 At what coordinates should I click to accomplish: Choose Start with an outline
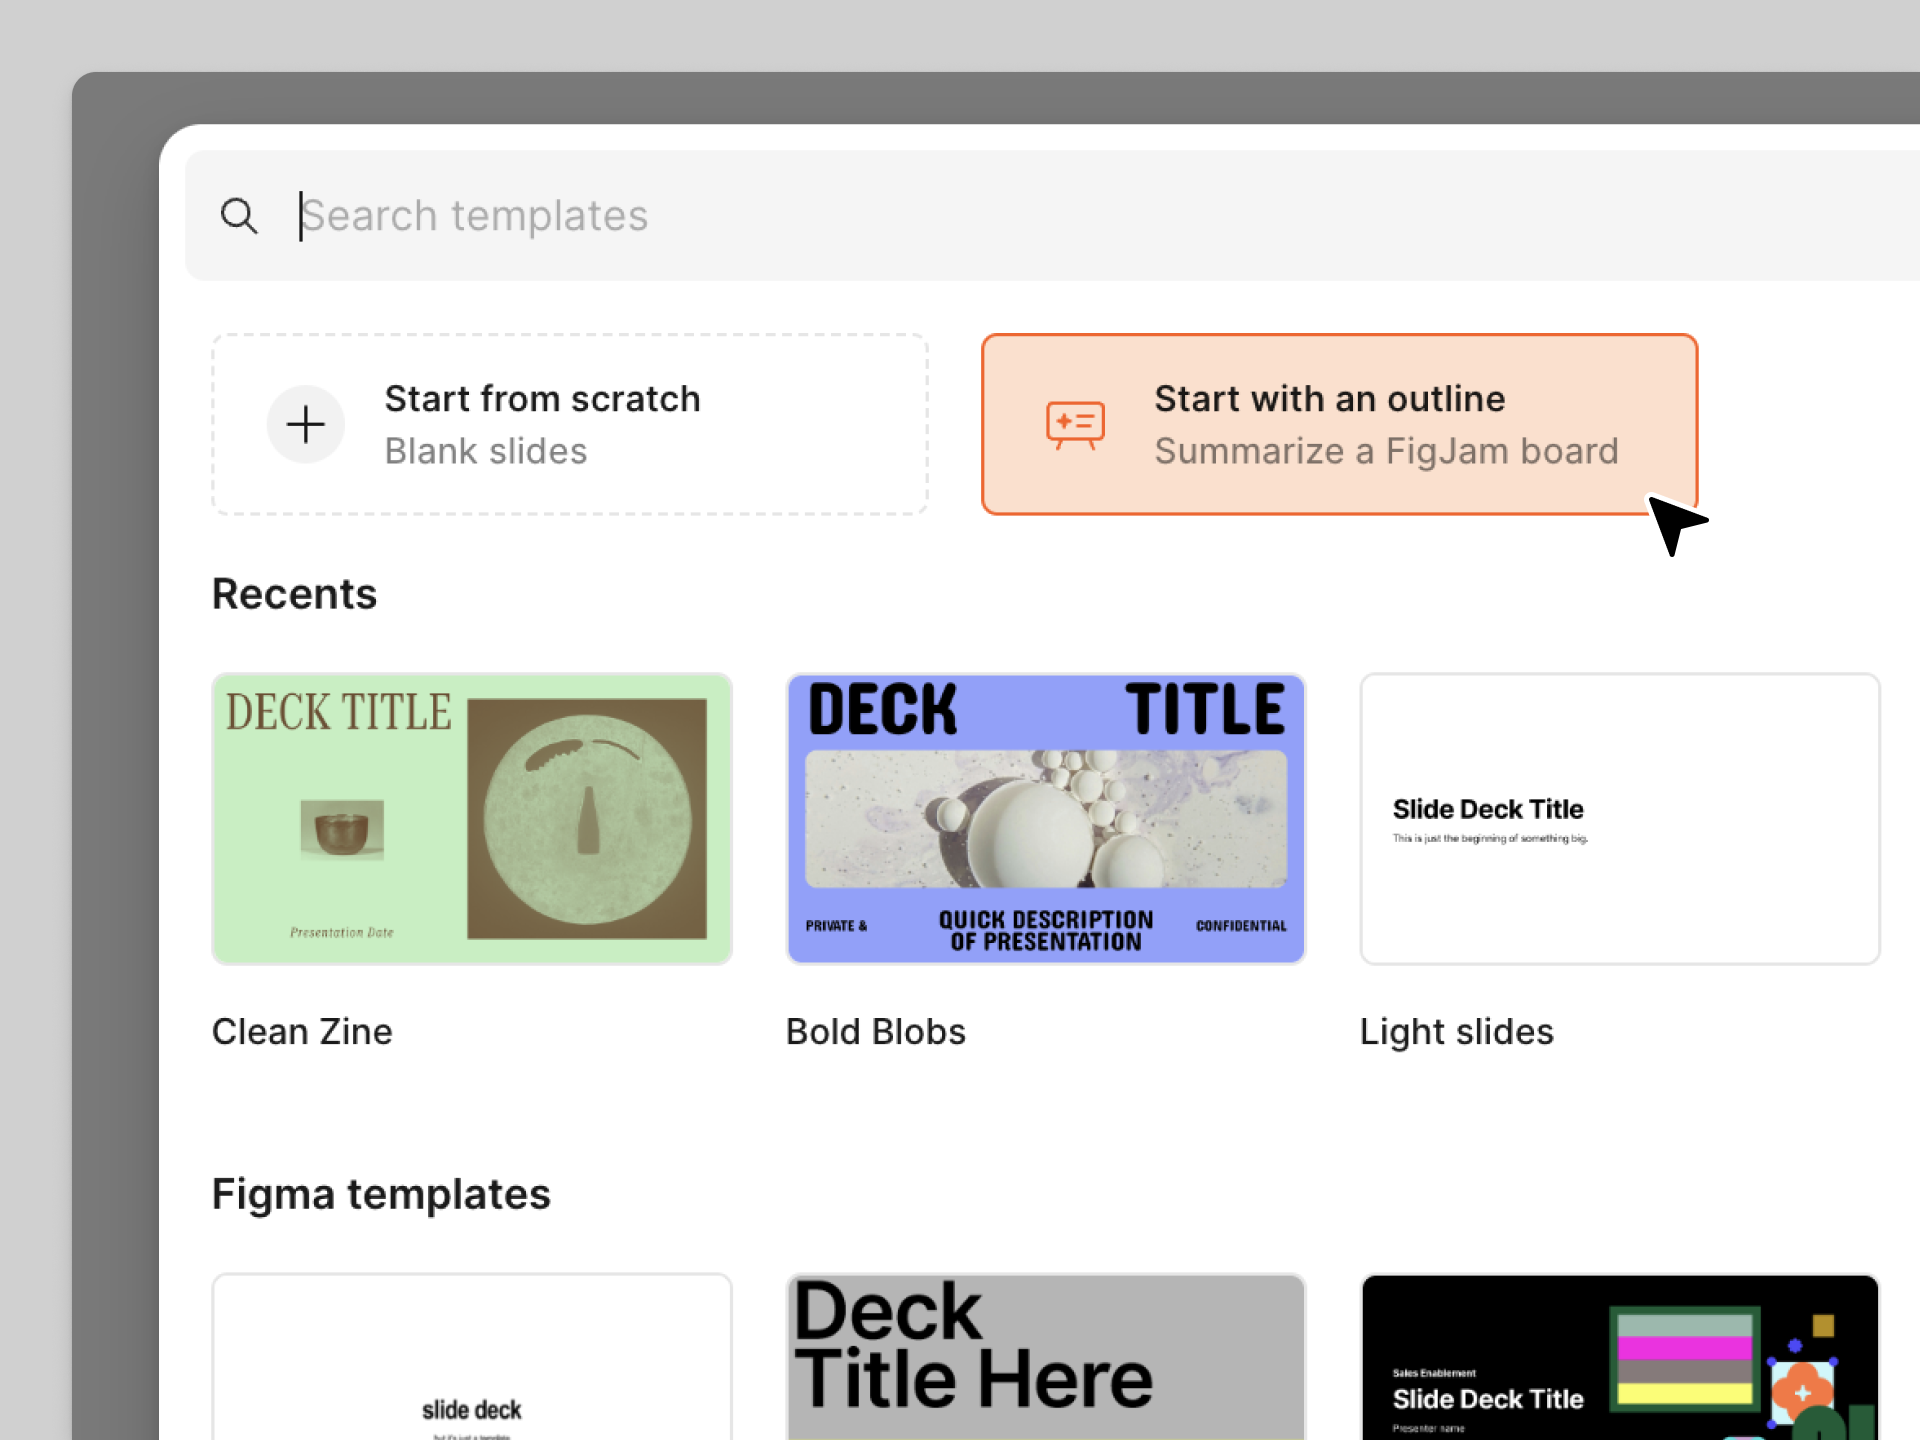tap(1339, 424)
